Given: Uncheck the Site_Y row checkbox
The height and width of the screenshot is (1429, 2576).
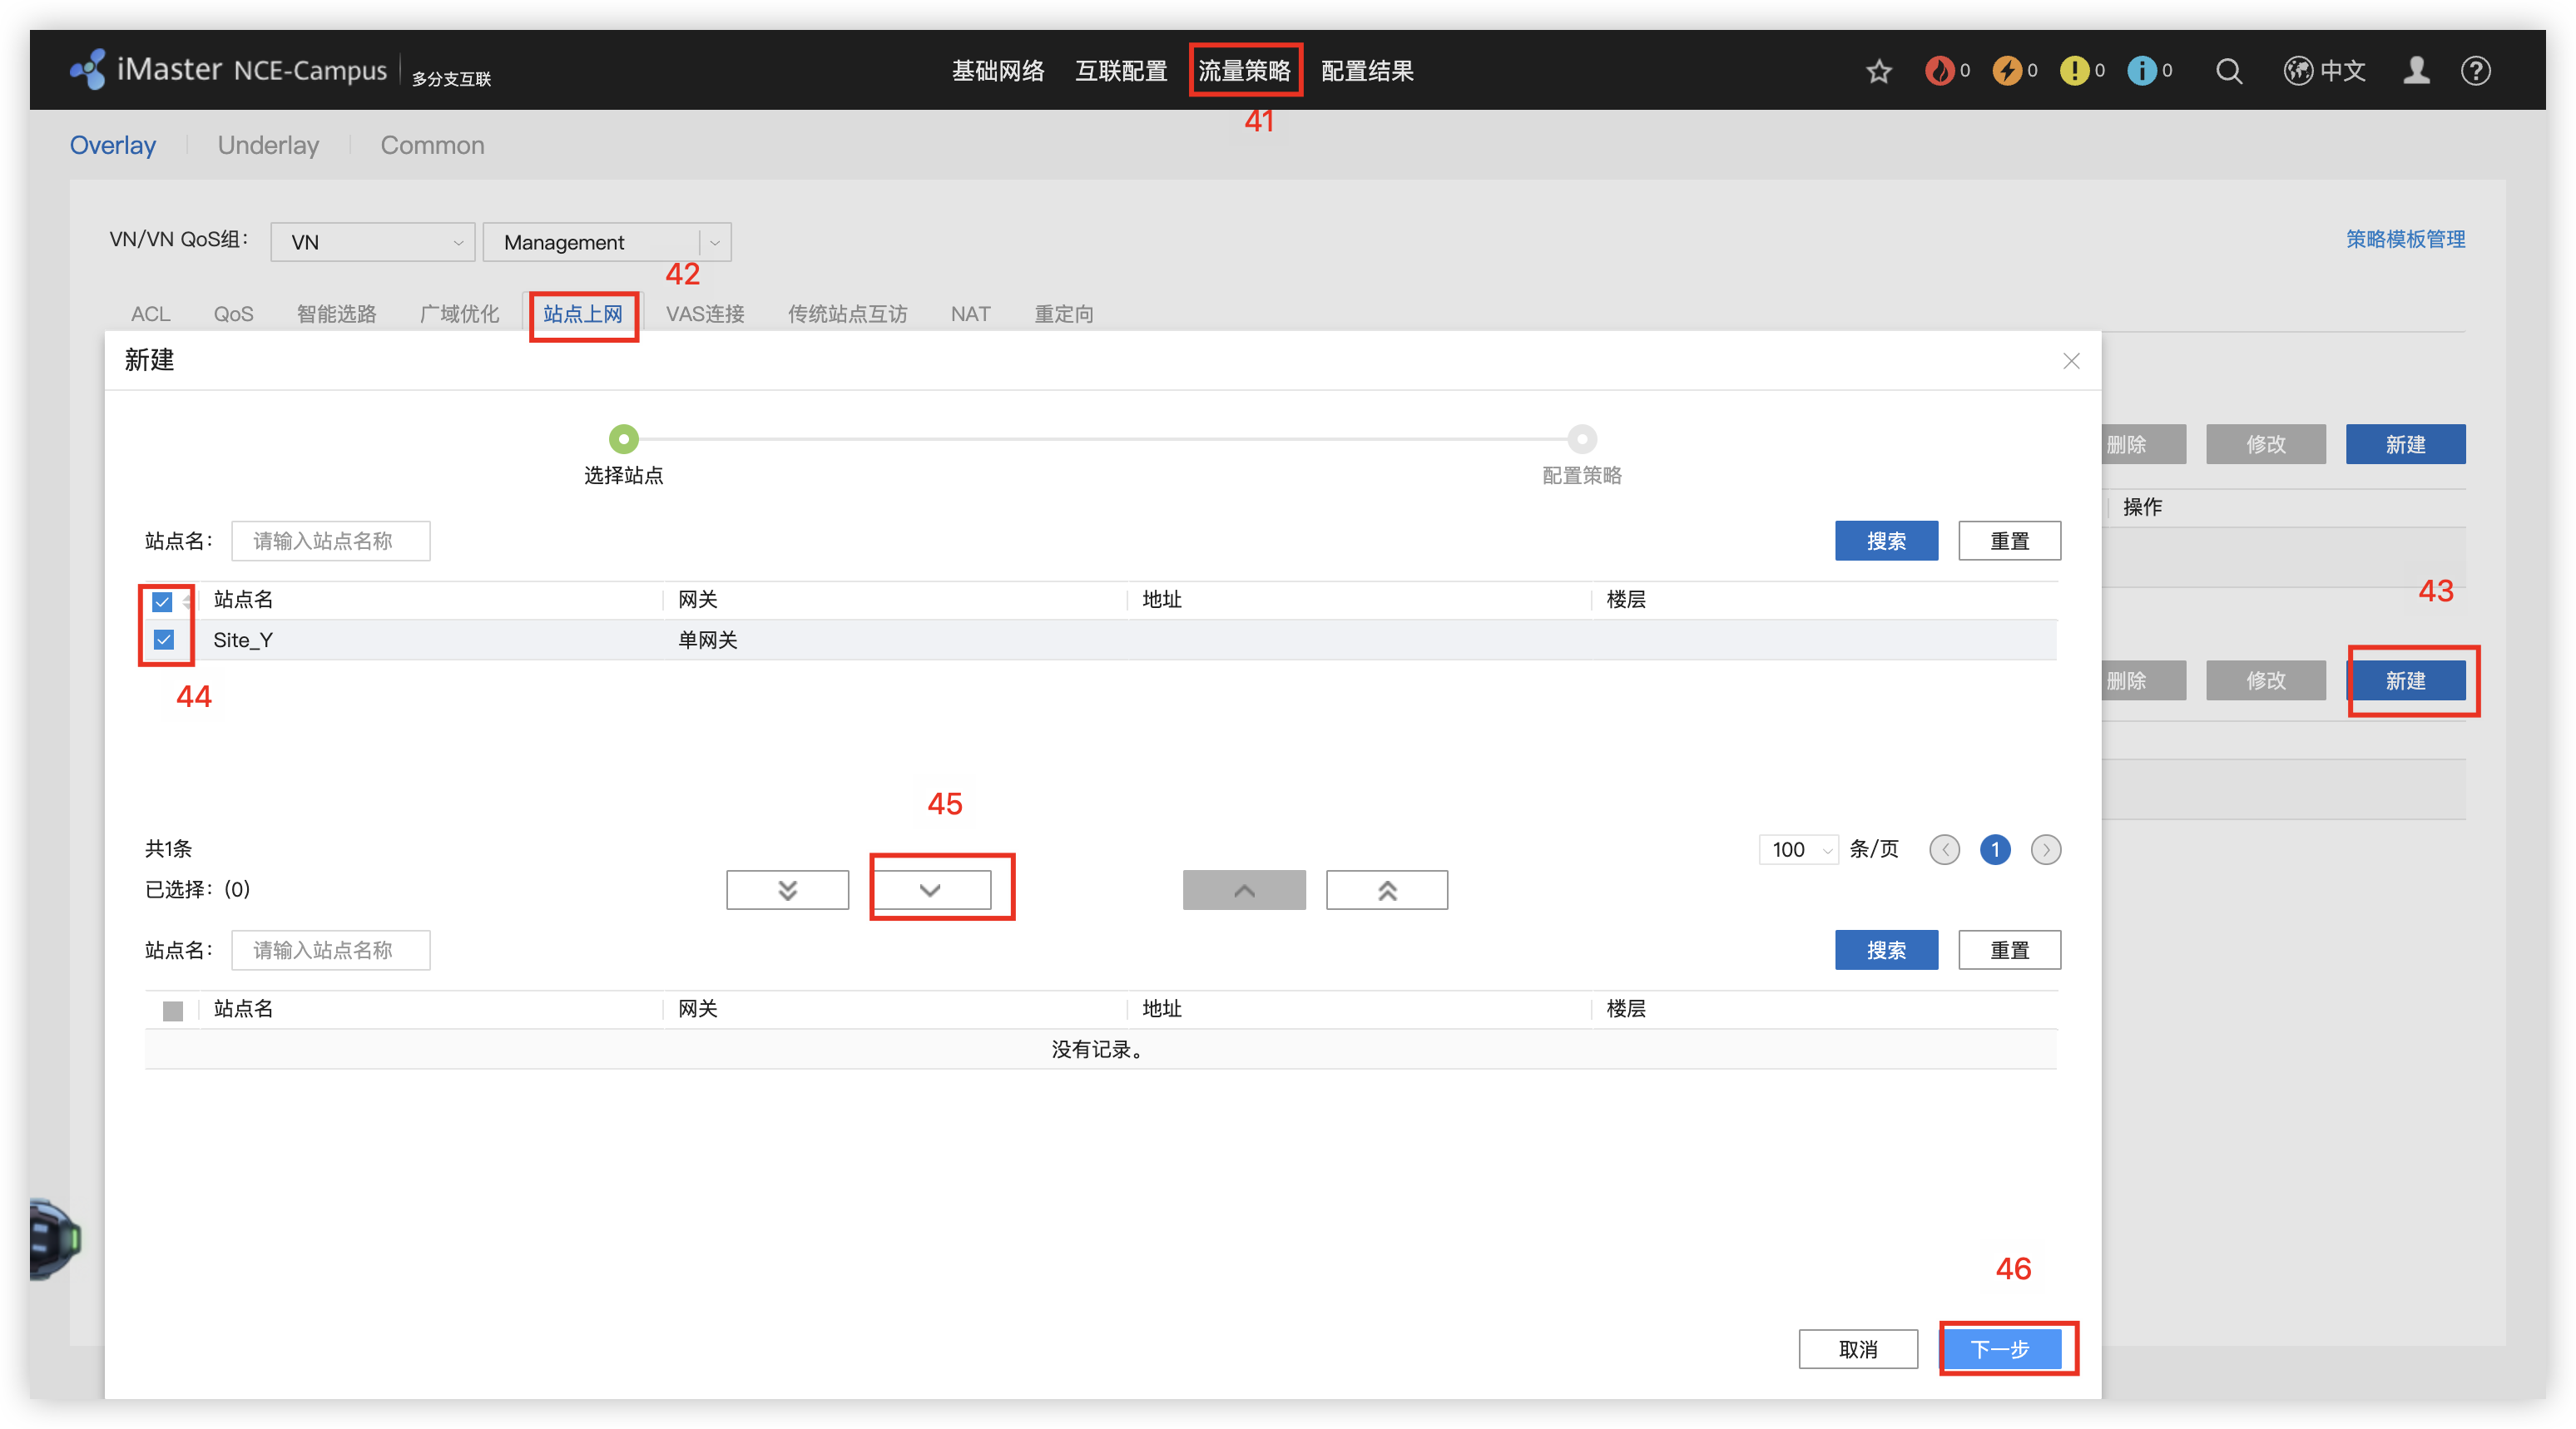Looking at the screenshot, I should (164, 639).
